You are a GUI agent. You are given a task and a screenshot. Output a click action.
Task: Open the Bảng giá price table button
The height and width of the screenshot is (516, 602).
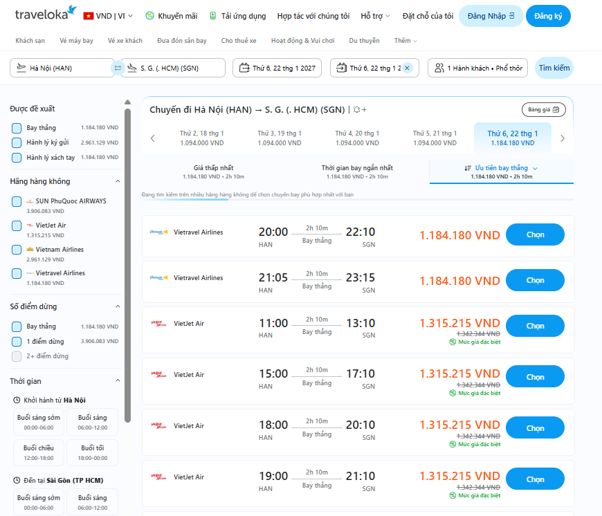[543, 110]
